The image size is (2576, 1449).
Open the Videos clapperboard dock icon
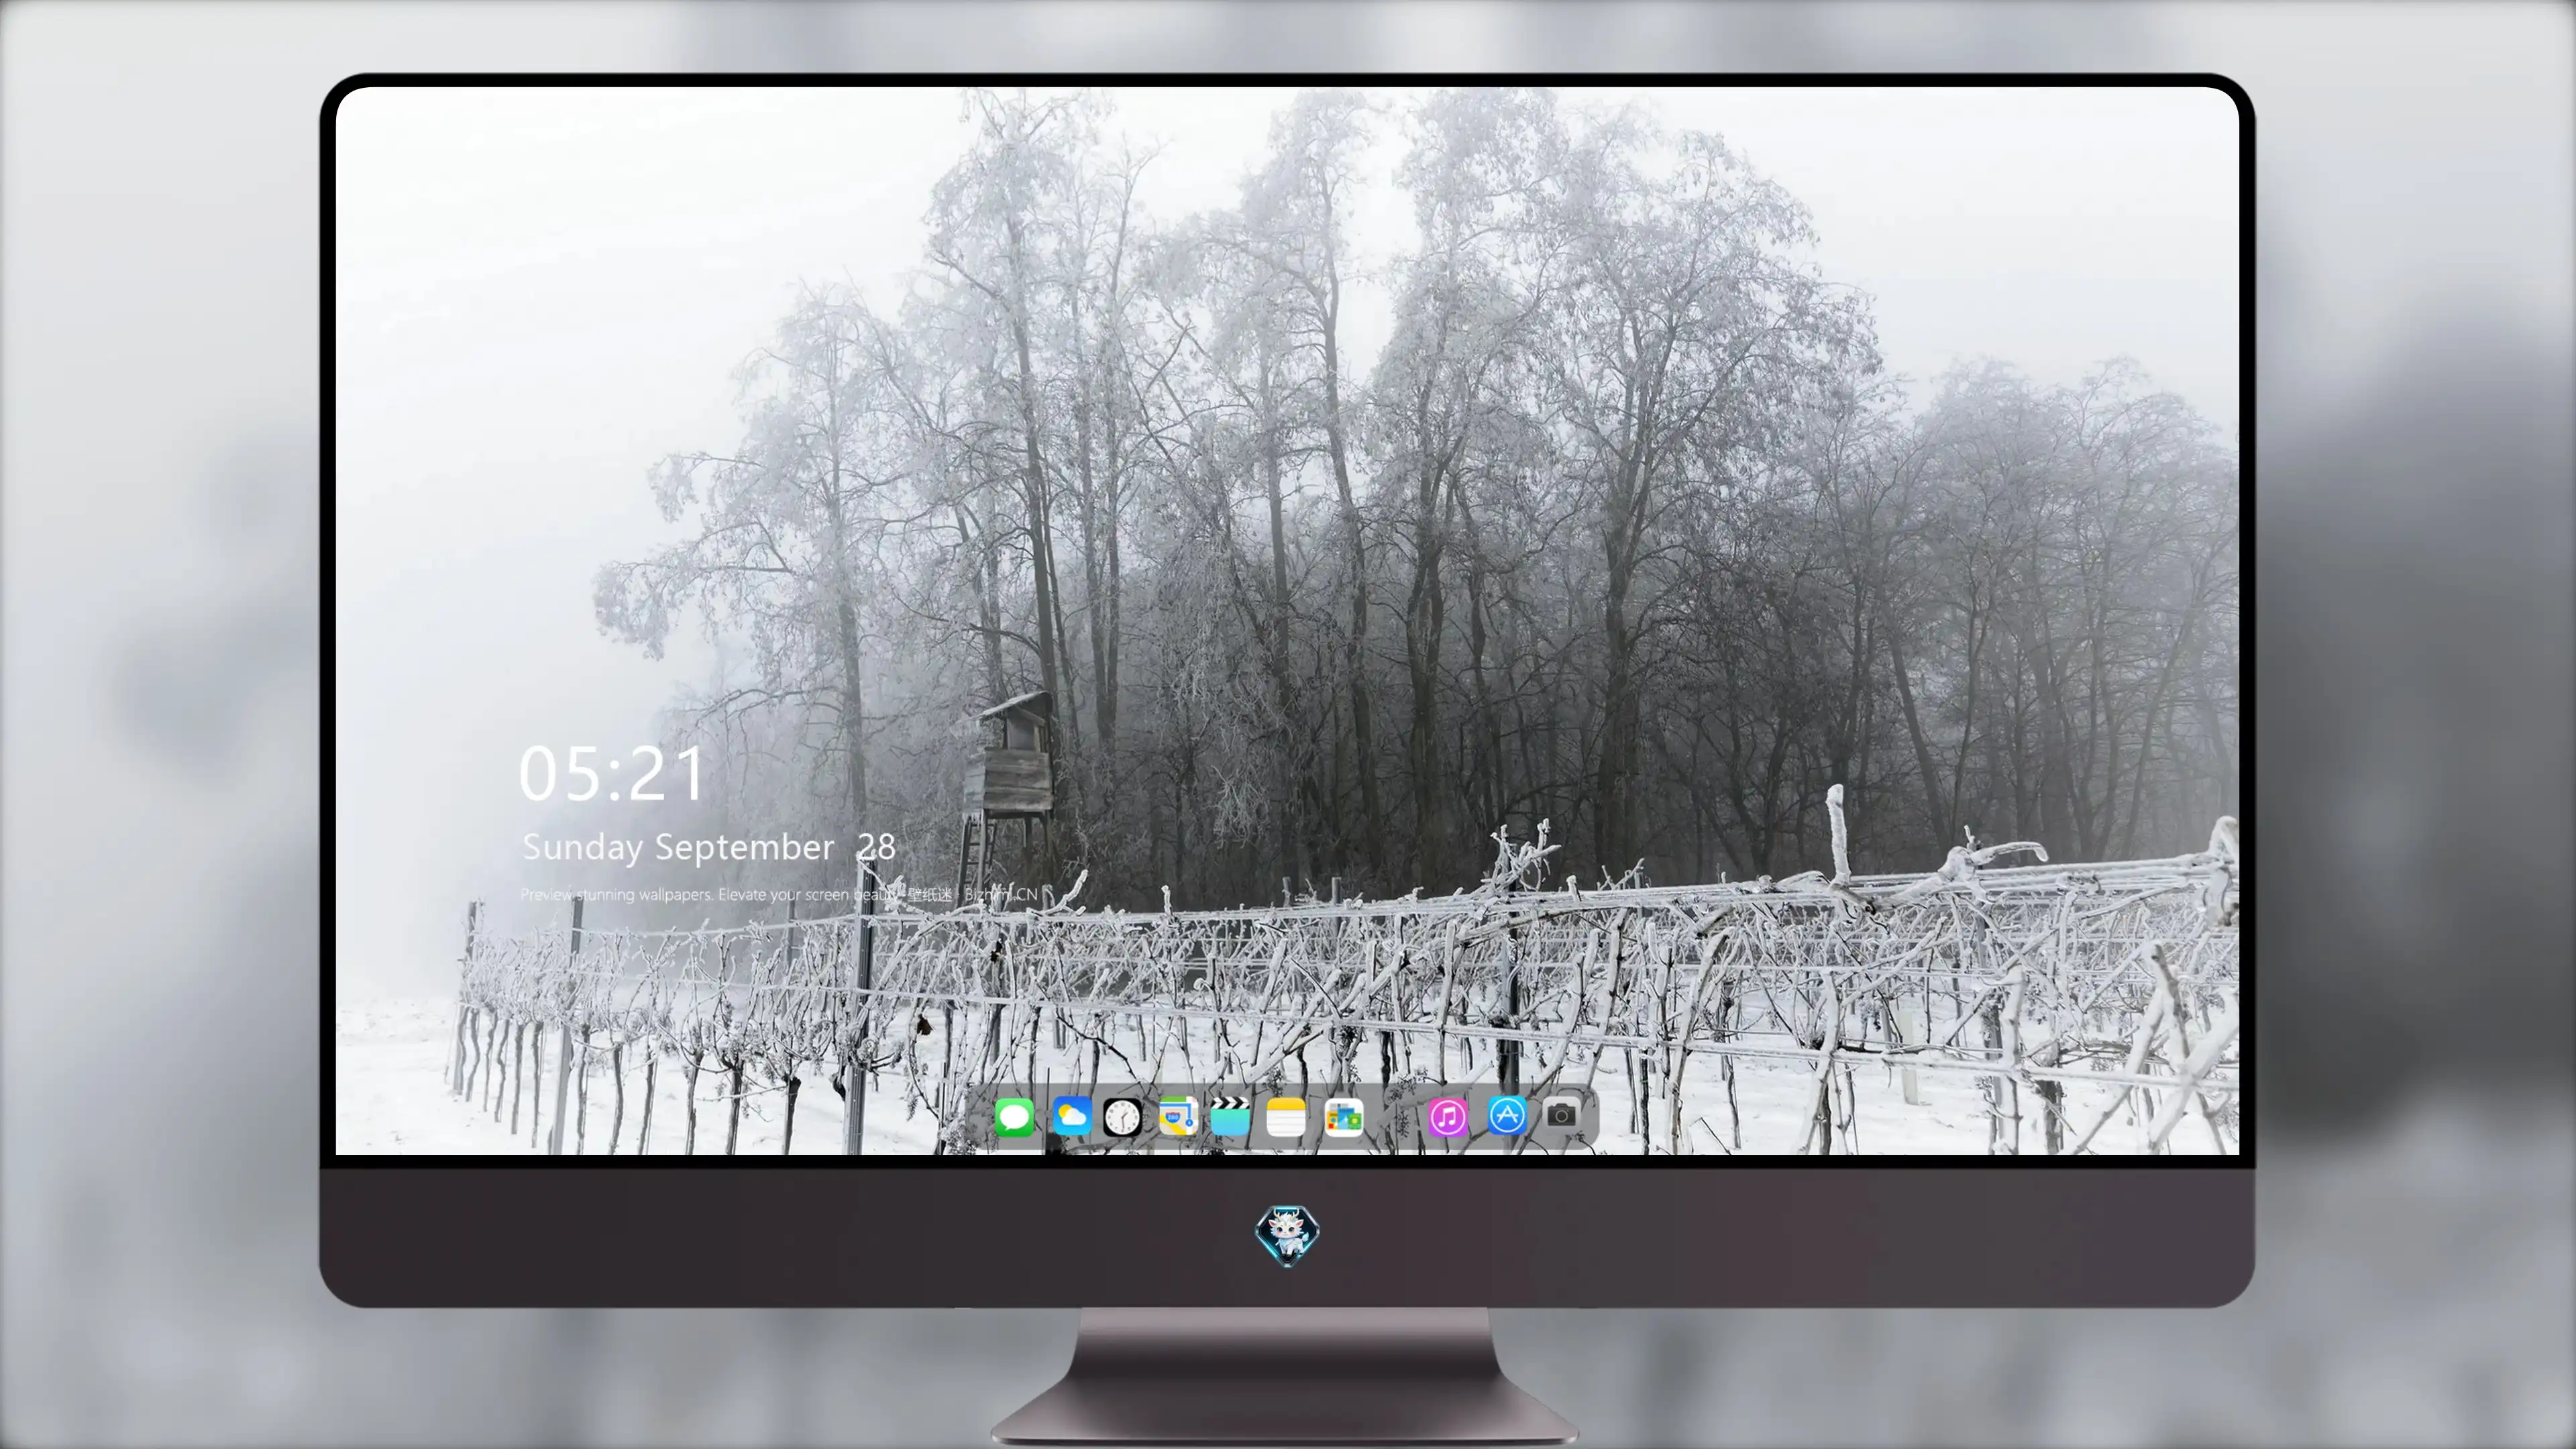pos(1230,1116)
